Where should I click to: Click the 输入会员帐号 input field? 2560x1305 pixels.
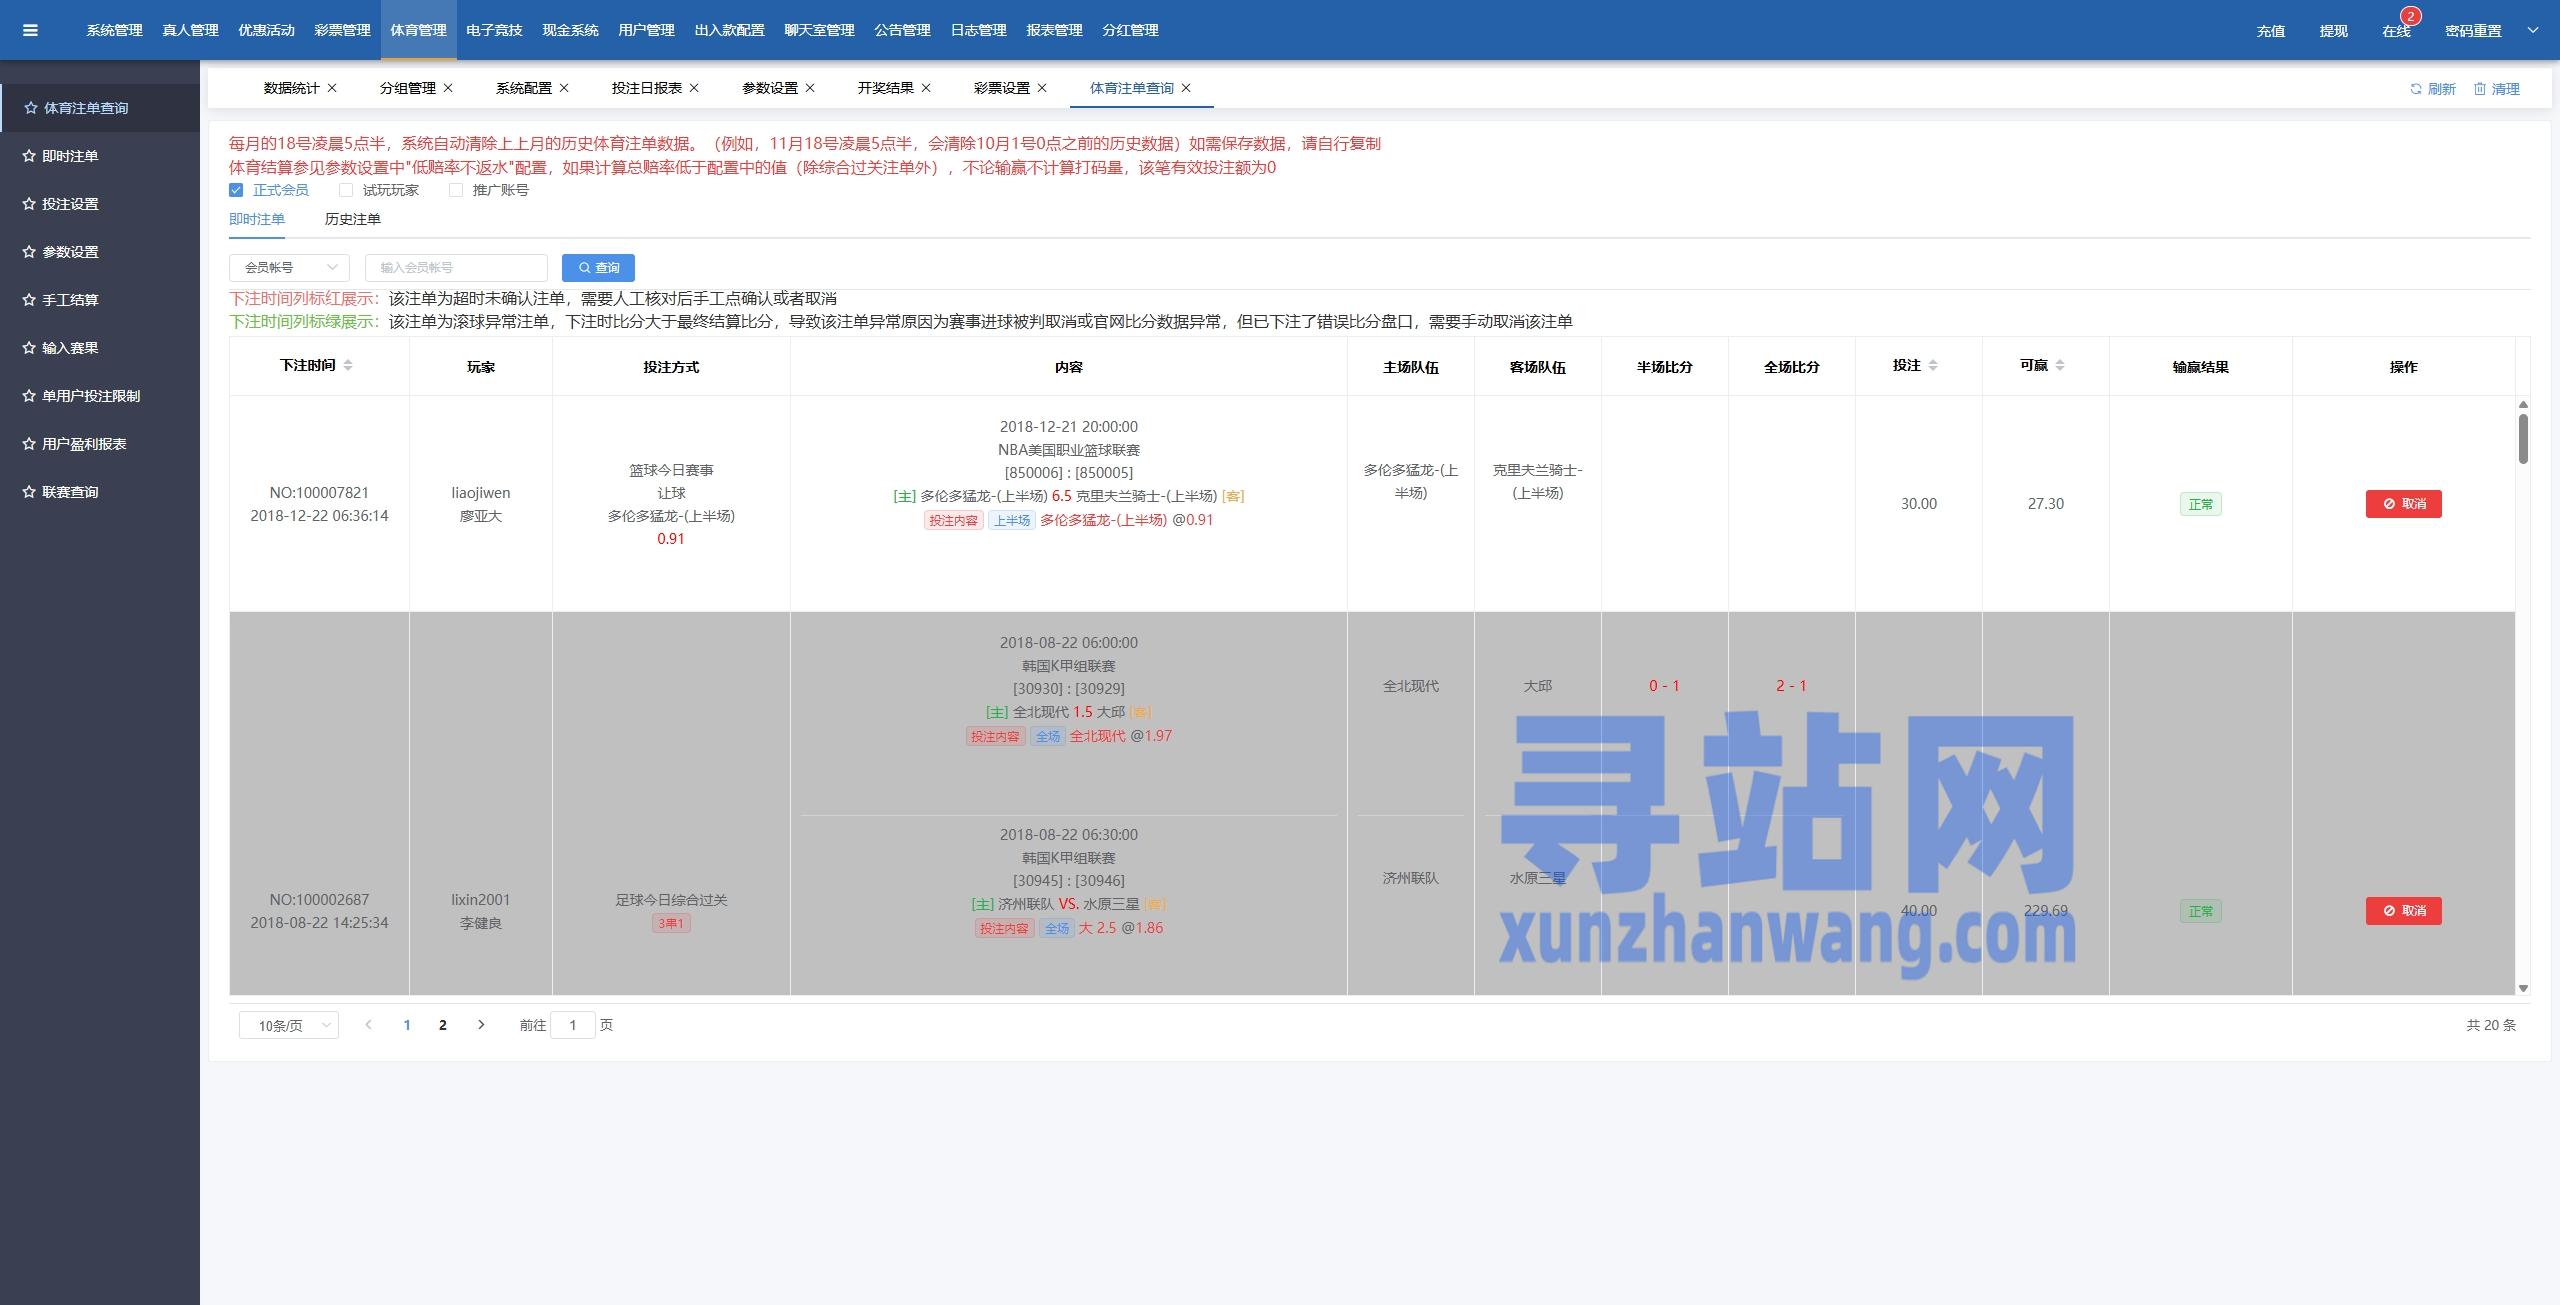click(x=456, y=268)
